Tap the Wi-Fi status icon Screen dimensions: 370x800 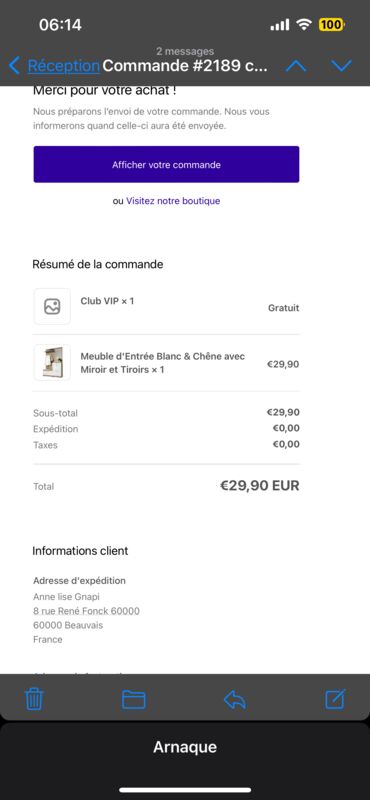[x=304, y=24]
